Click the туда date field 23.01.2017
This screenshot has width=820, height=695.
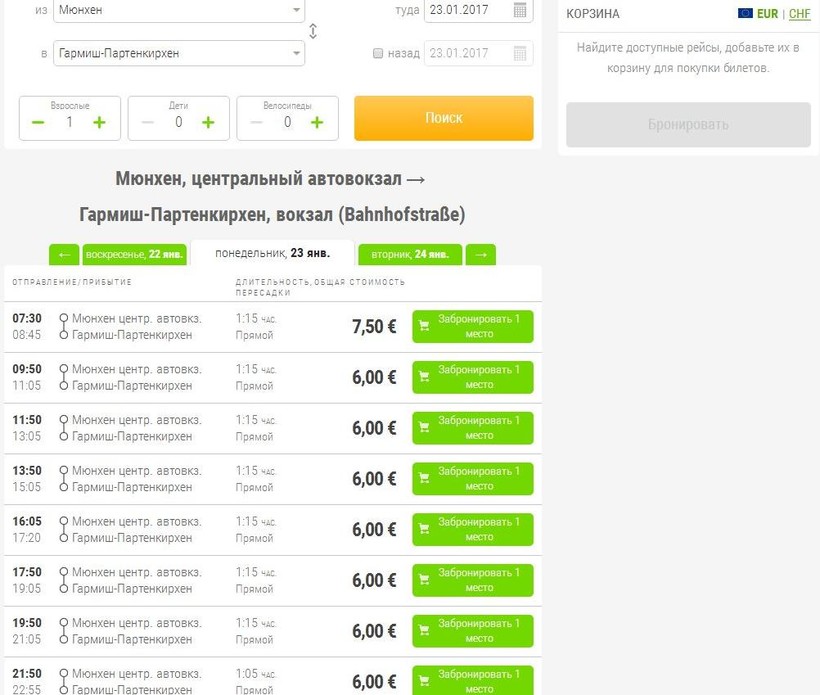(468, 10)
